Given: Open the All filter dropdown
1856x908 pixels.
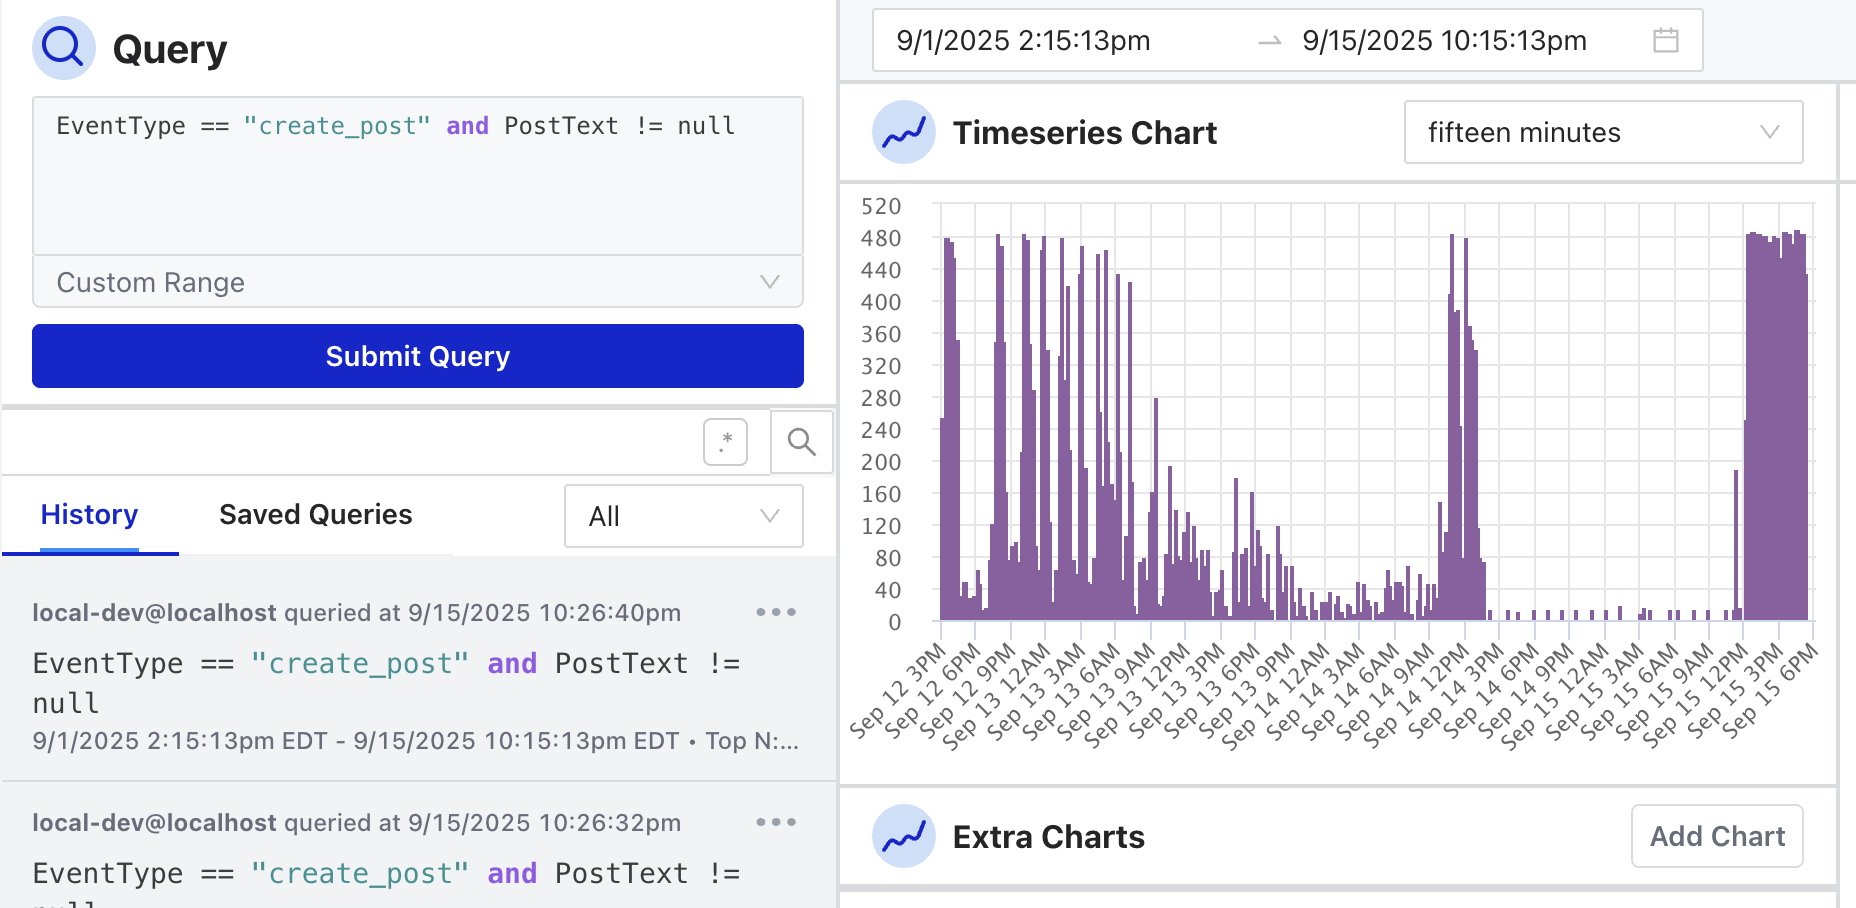Looking at the screenshot, I should [x=683, y=516].
